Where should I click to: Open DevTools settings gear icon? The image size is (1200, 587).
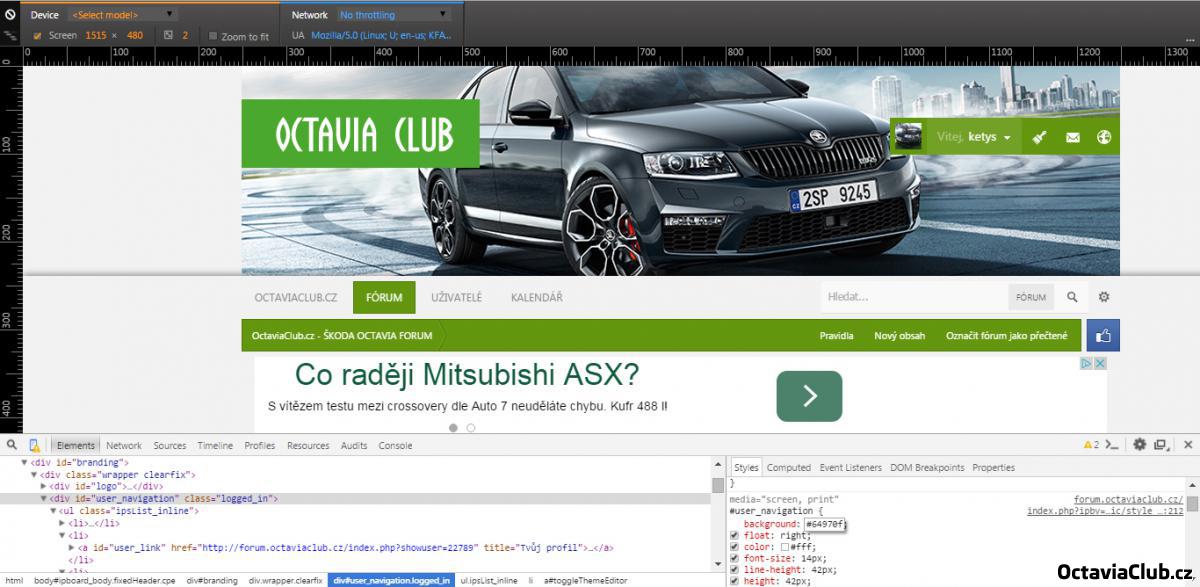(x=1138, y=445)
